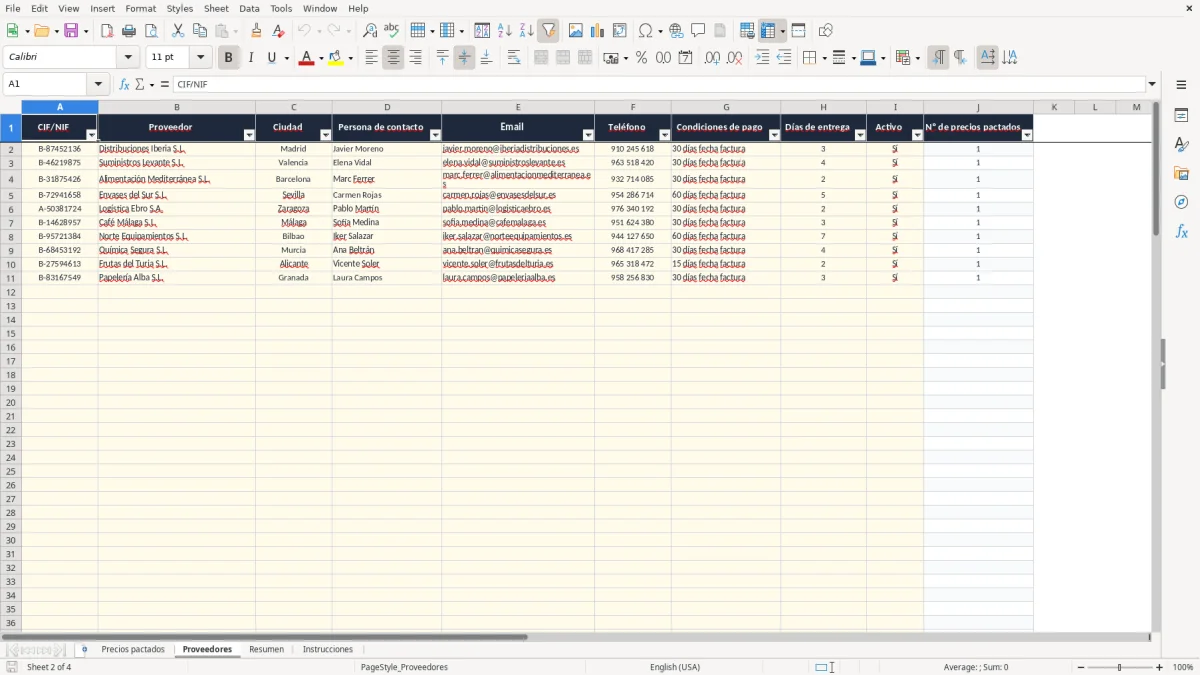This screenshot has width=1200, height=675.
Task: Click English (USA) language in status bar
Action: click(x=675, y=667)
